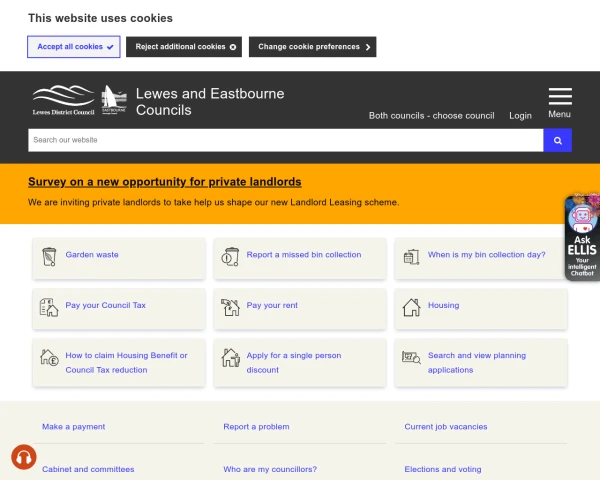The image size is (600, 480).
Task: Open Both councils - choose council
Action: coord(431,116)
